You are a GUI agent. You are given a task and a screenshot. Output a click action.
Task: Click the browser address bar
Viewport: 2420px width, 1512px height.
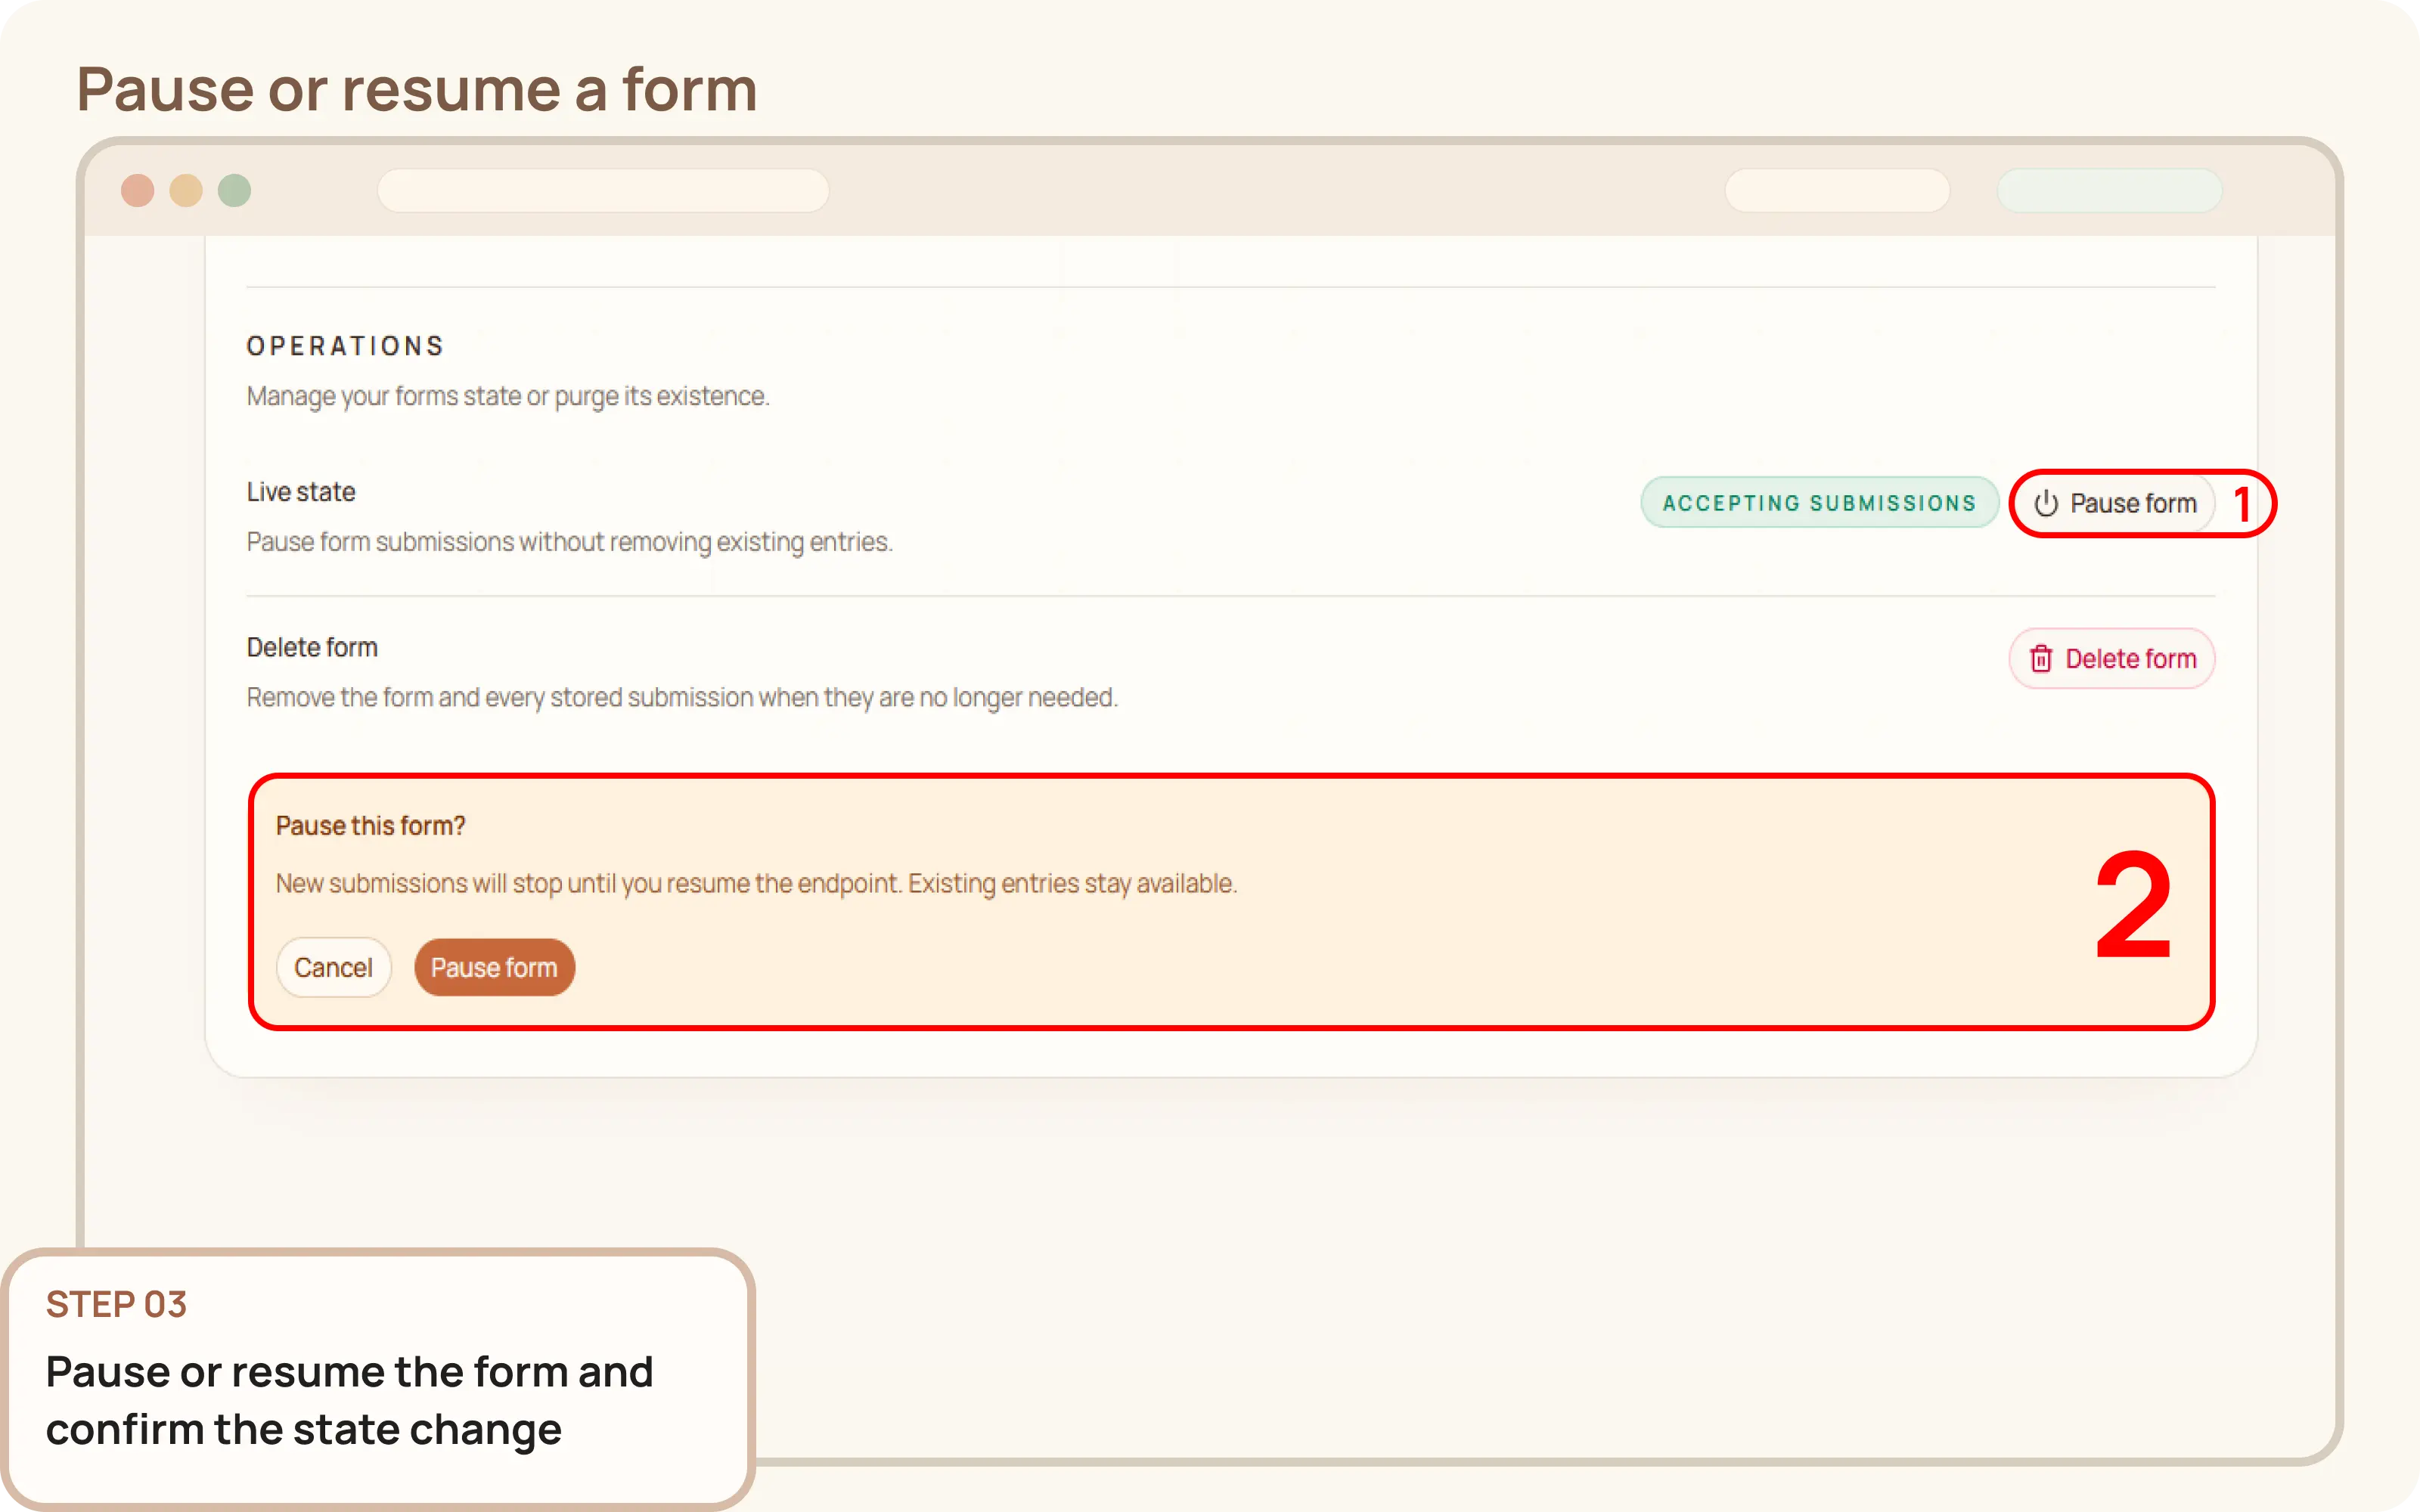pos(603,190)
